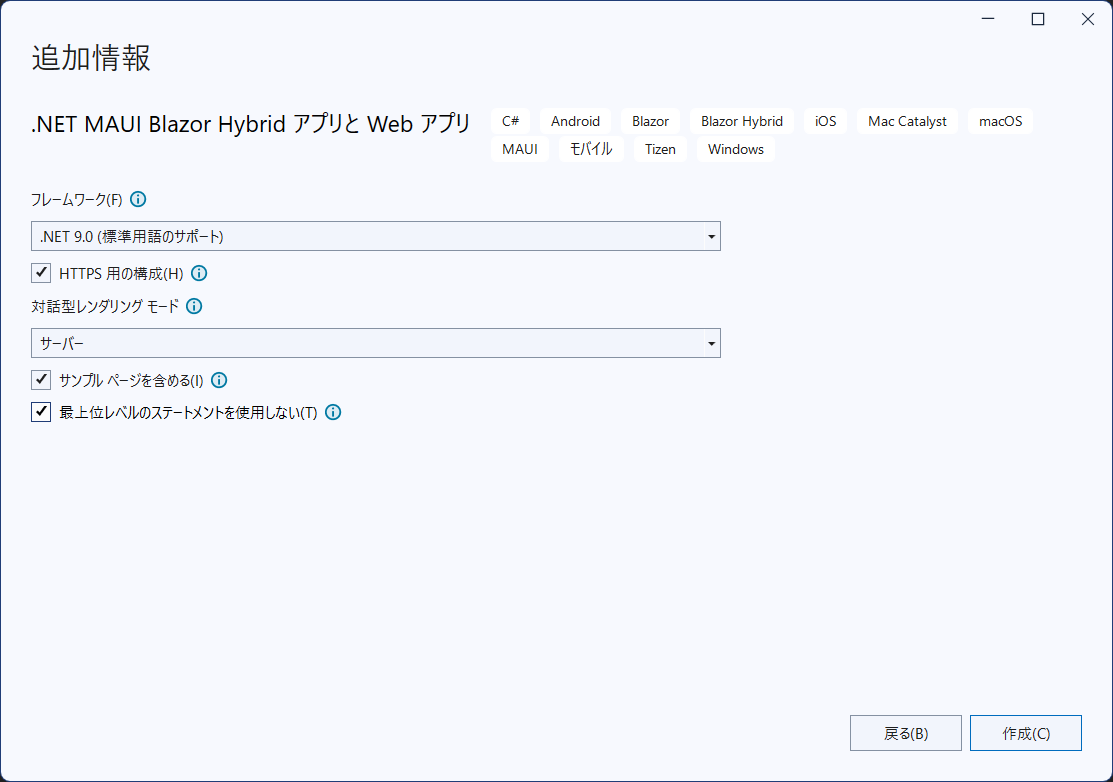Image resolution: width=1113 pixels, height=782 pixels.
Task: Click the フレームワーク(F) label
Action: [77, 199]
